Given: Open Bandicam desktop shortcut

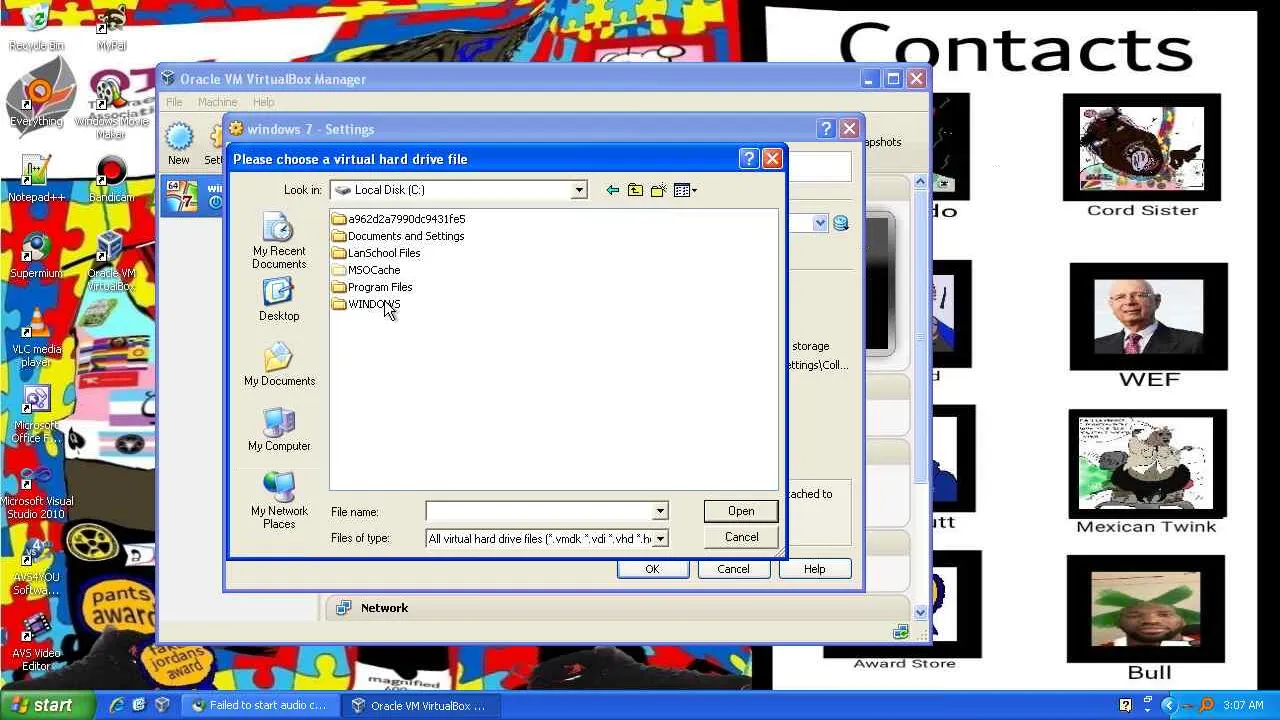Looking at the screenshot, I should [x=111, y=180].
